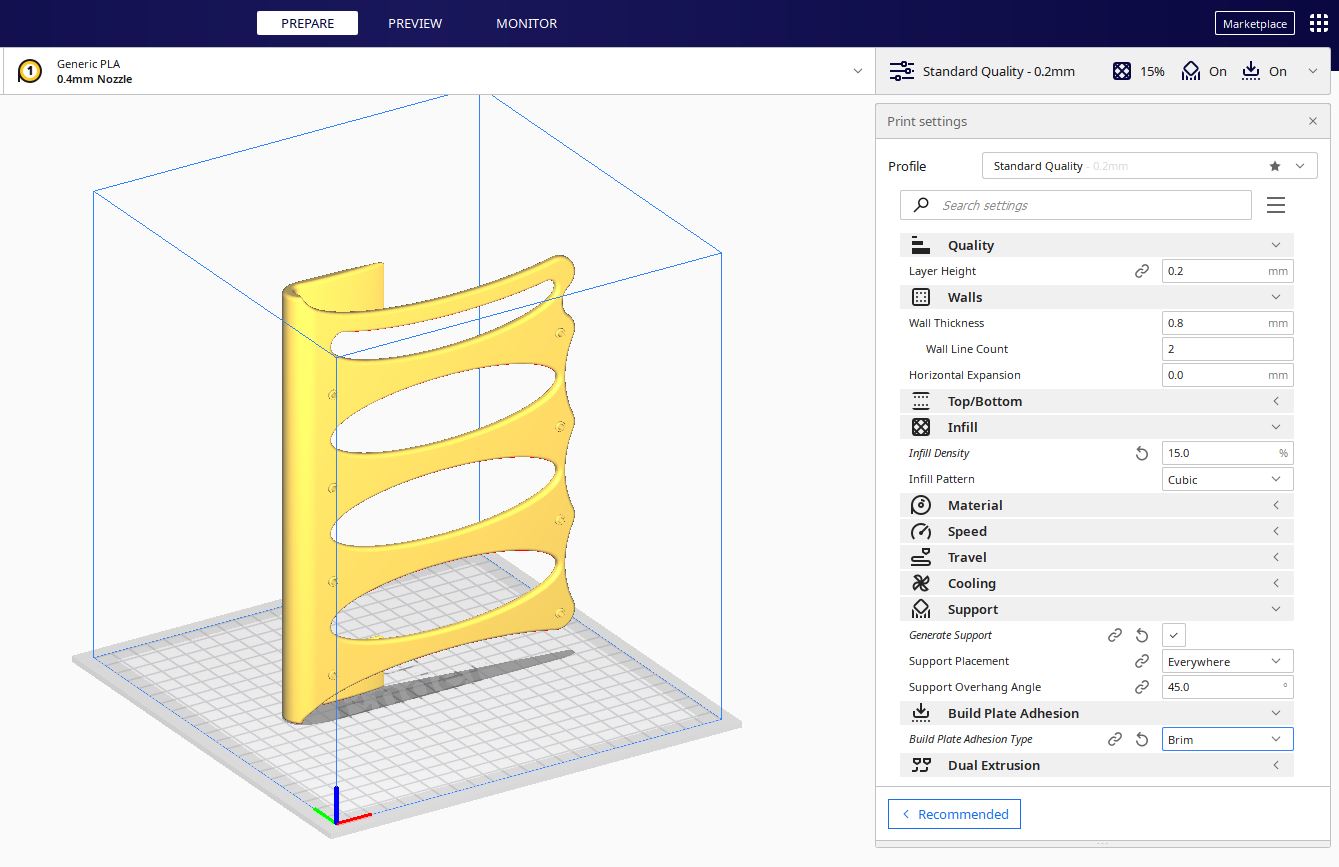Revert the Generate Support setting

point(1142,635)
